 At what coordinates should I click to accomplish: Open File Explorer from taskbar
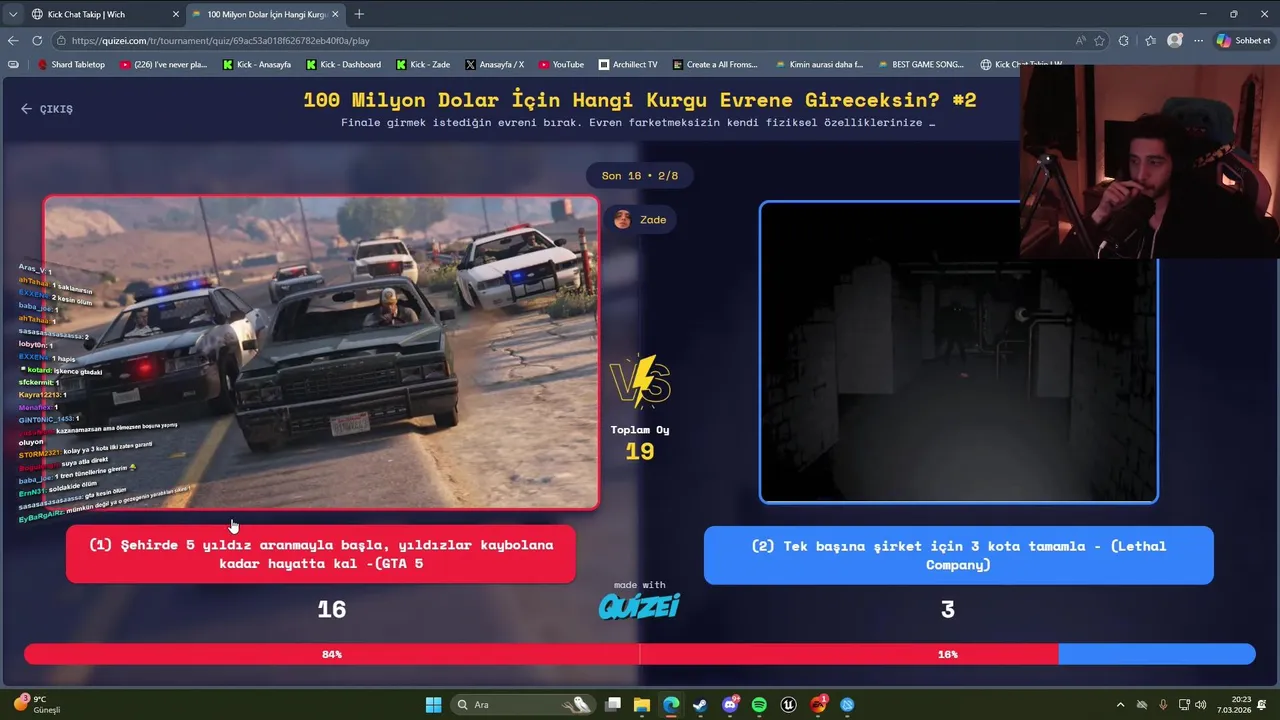(x=642, y=705)
